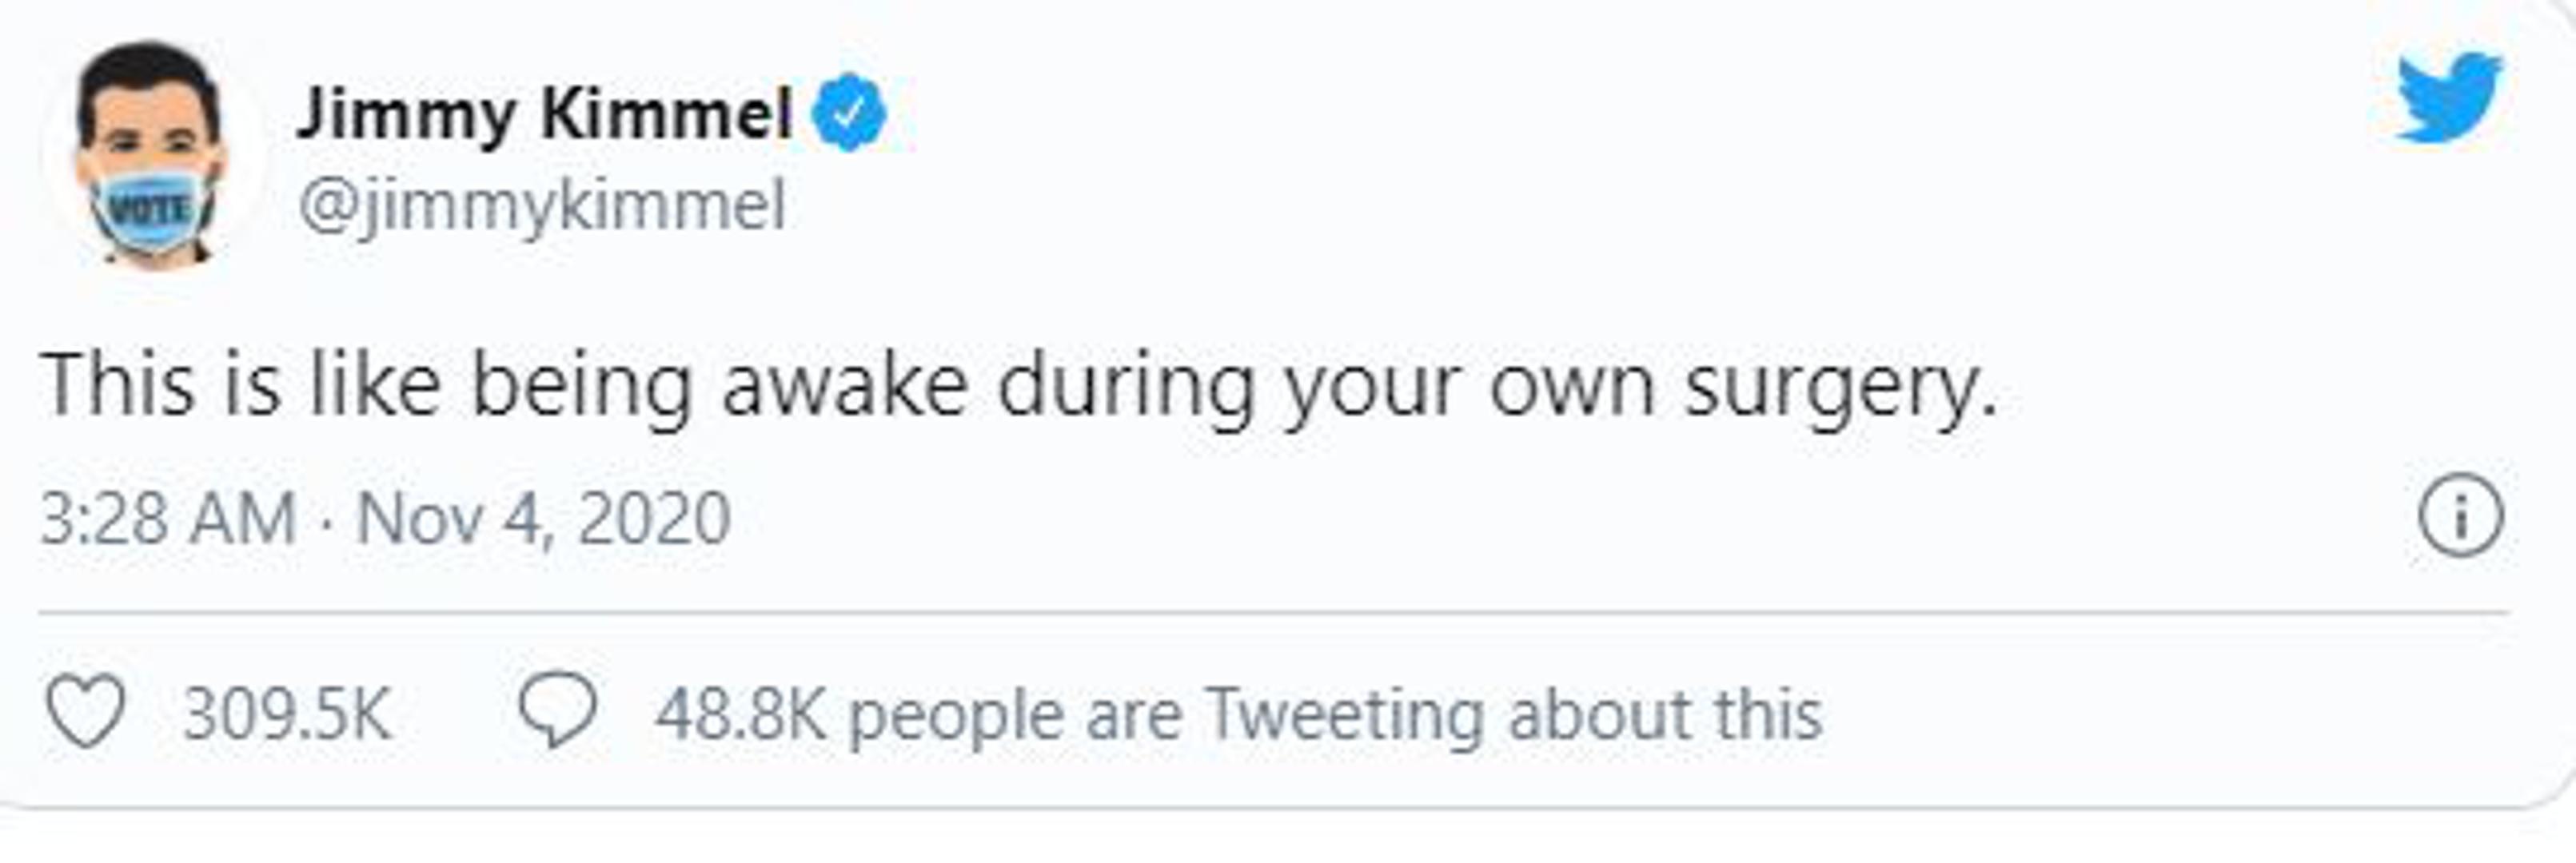Click the reply speech bubble icon
This screenshot has width=2576, height=863.
click(557, 710)
